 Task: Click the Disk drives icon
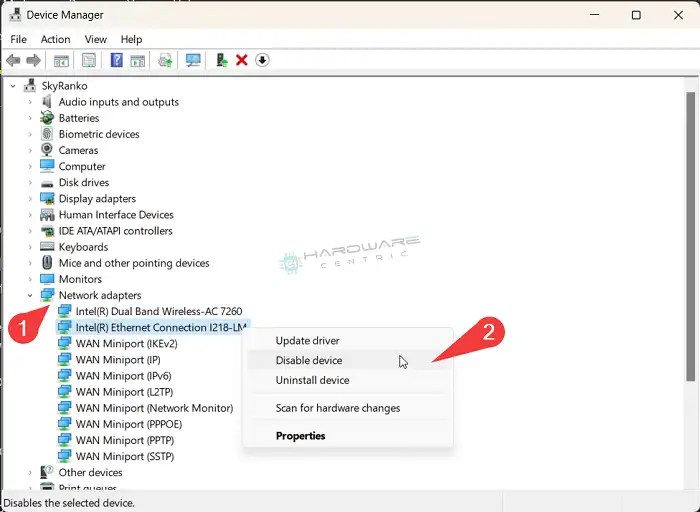(x=47, y=183)
